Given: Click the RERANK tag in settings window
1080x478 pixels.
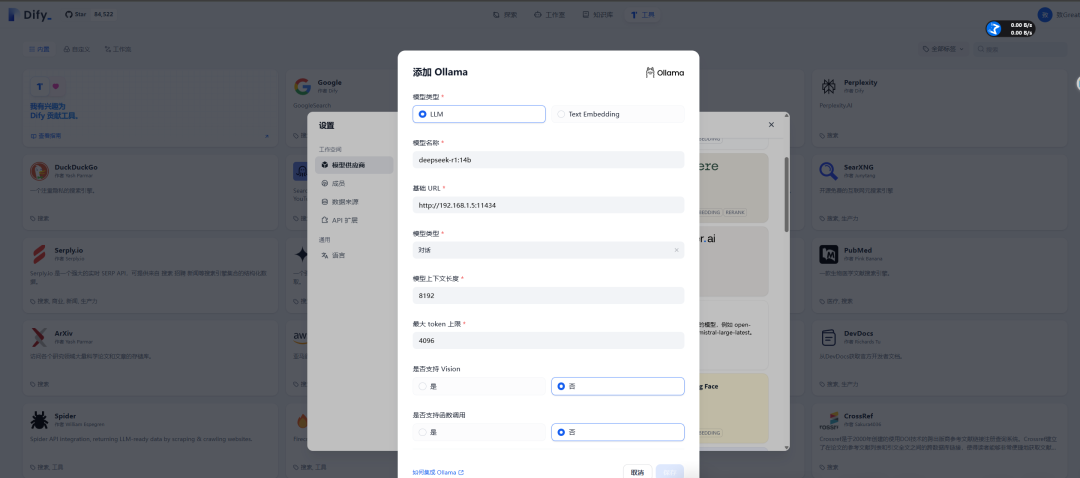Looking at the screenshot, I should pos(735,212).
